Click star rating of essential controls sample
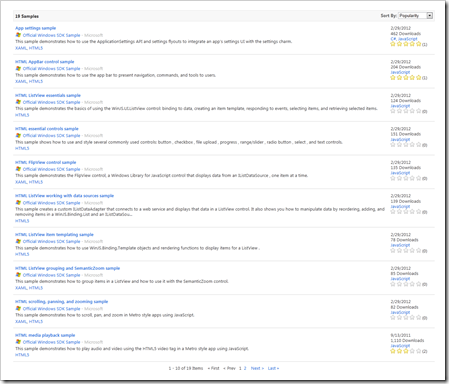Viewport: 449px width, 384px height. pos(406,144)
